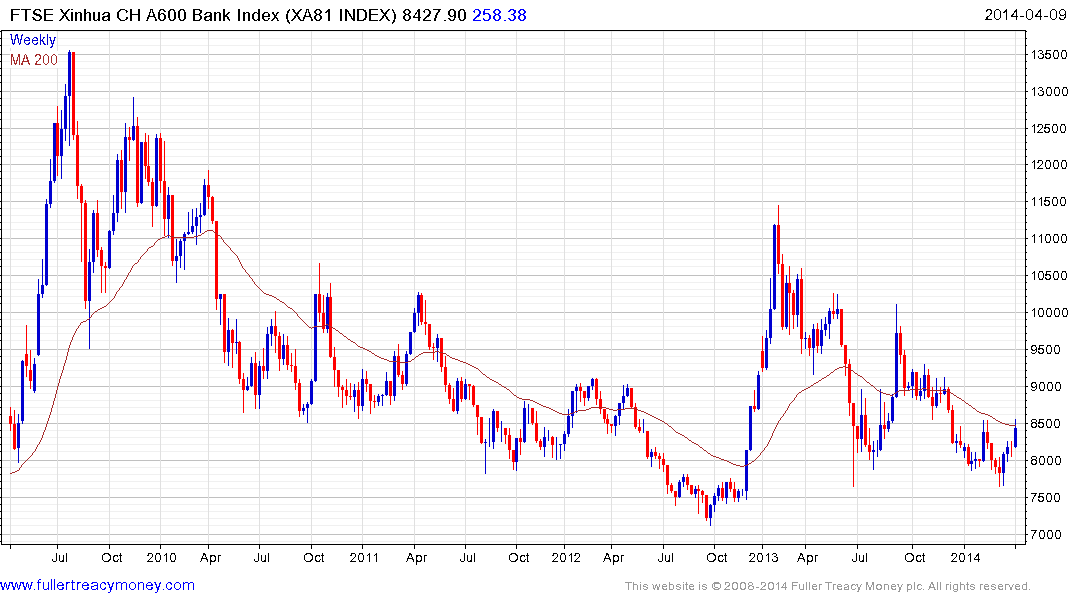Viewport: 1075px width, 600px height.
Task: Click the 13000 price axis label
Action: (x=1049, y=92)
